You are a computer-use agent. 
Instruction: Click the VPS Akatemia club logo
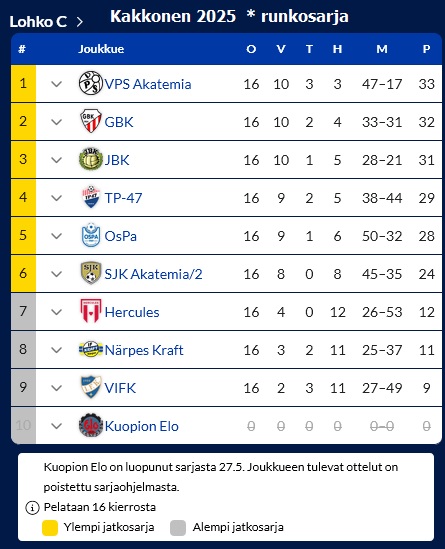[90, 83]
